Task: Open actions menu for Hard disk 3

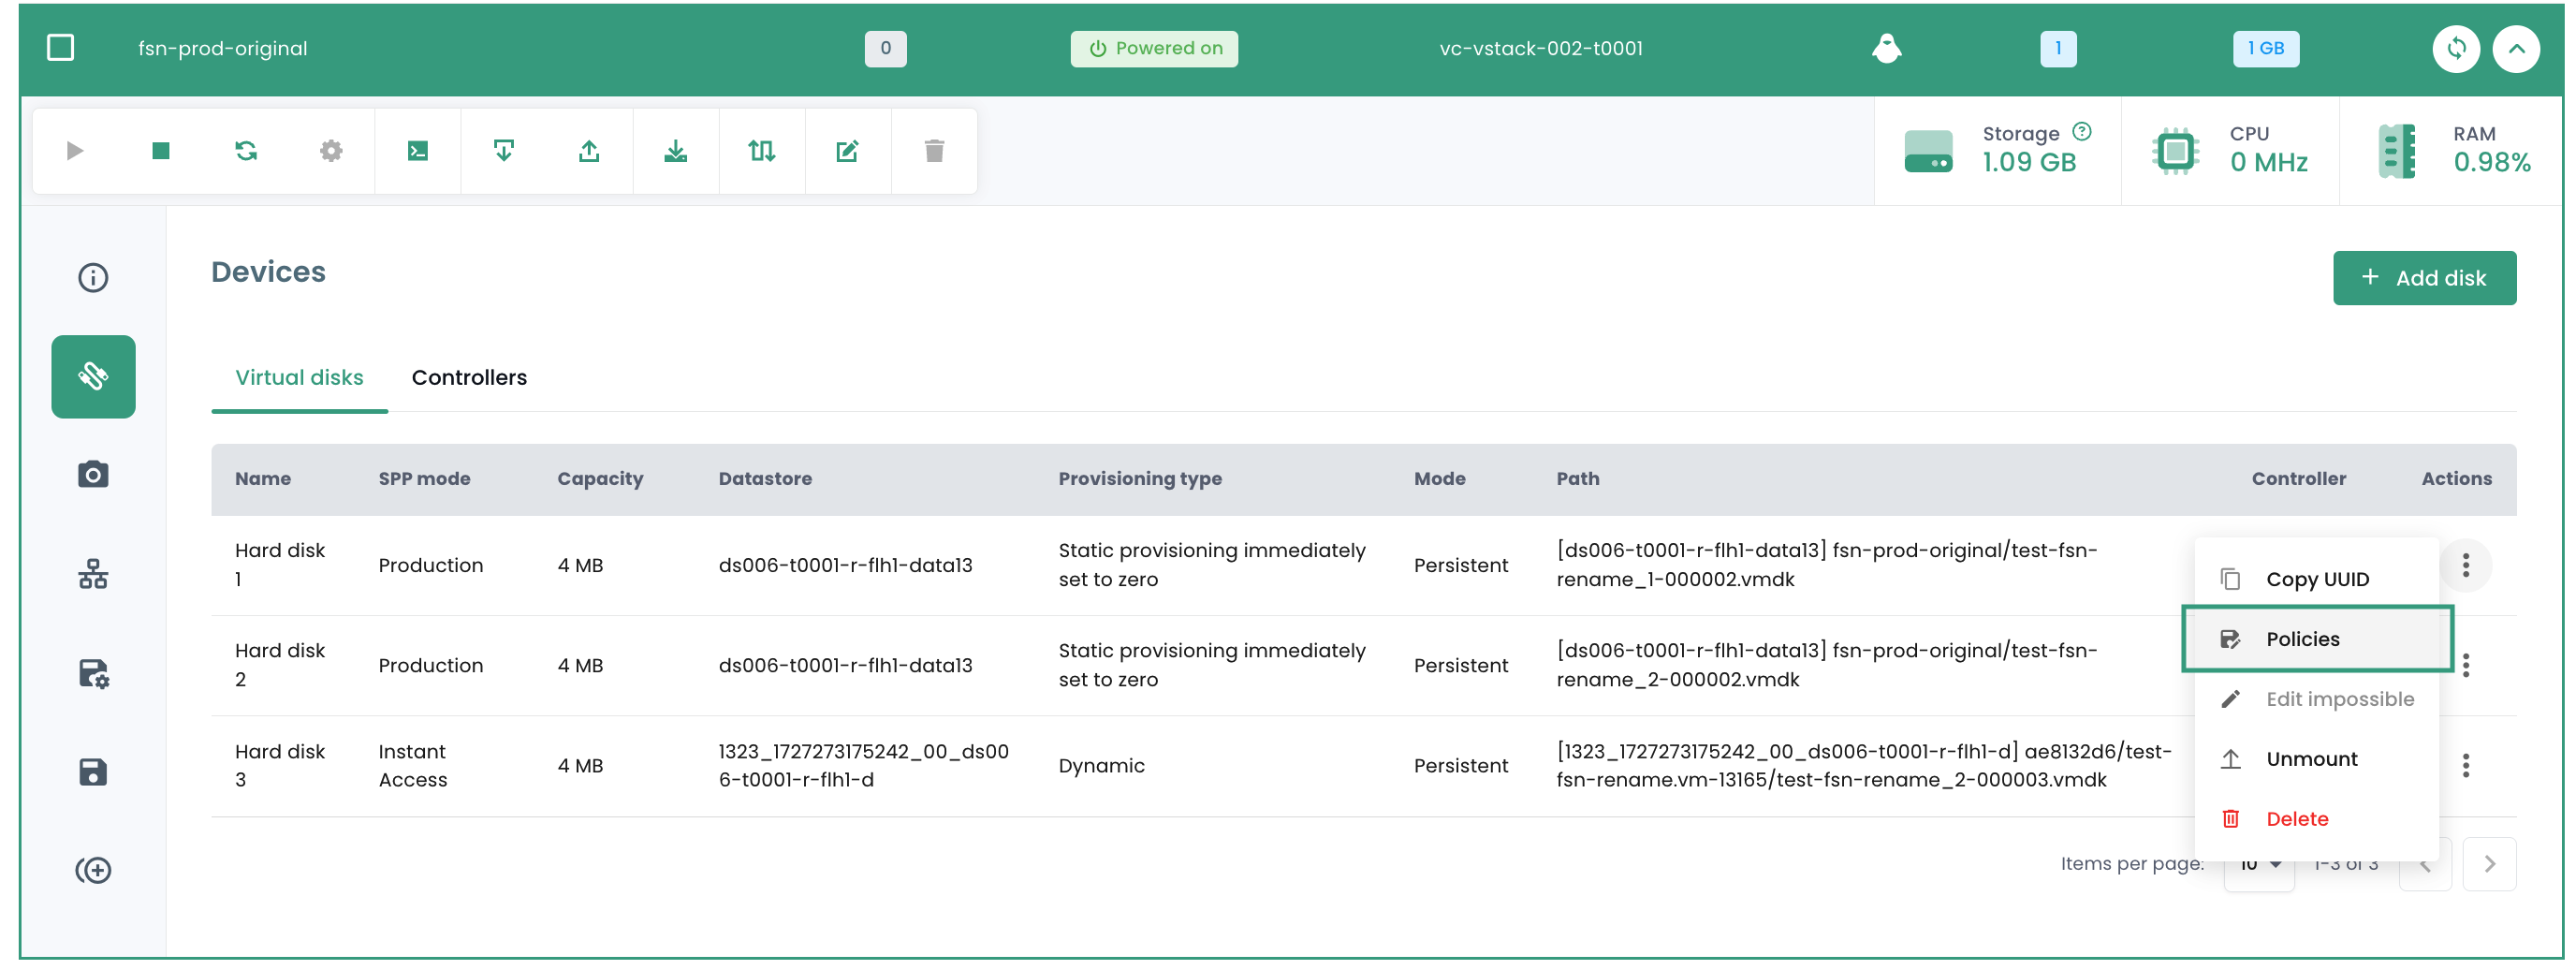Action: pos(2465,765)
